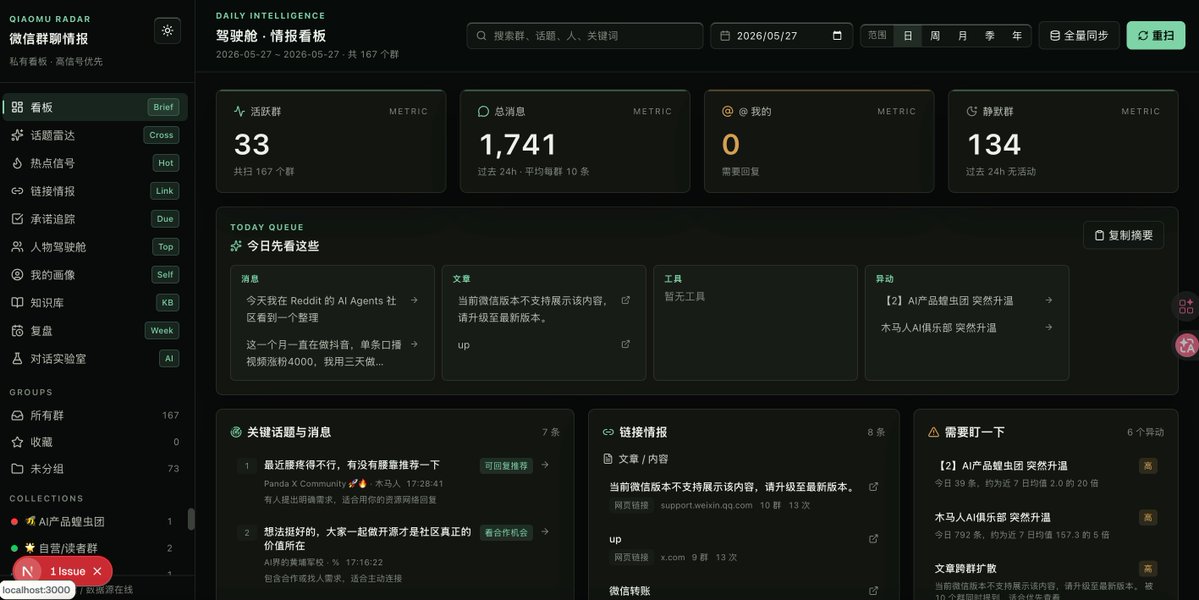This screenshot has height=600, width=1199.
Task: Click the 复盘 calendar icon
Action: coord(17,330)
